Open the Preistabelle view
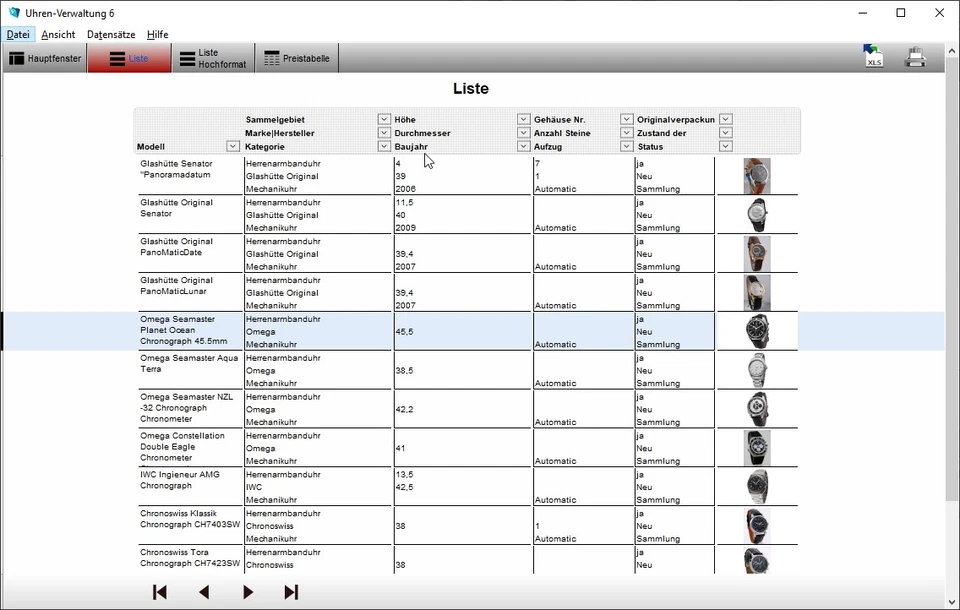 coord(297,57)
